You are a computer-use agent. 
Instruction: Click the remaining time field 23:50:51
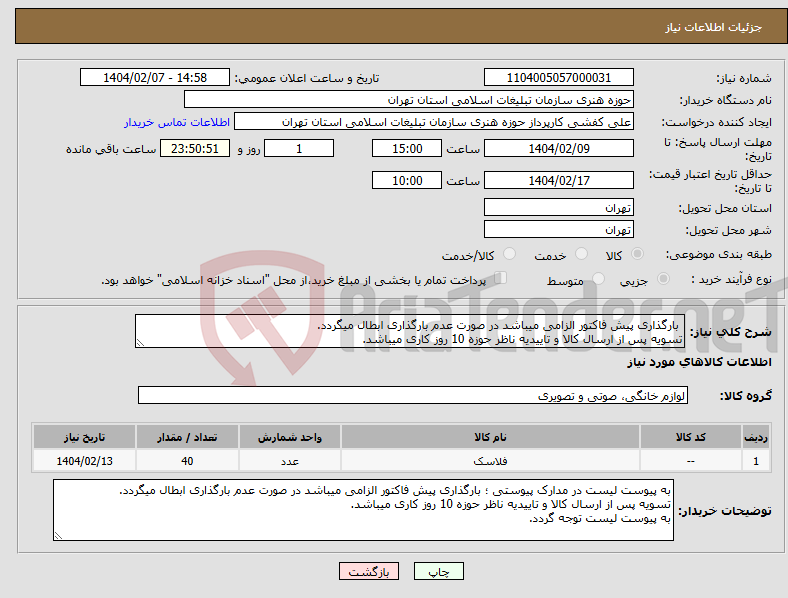click(195, 149)
